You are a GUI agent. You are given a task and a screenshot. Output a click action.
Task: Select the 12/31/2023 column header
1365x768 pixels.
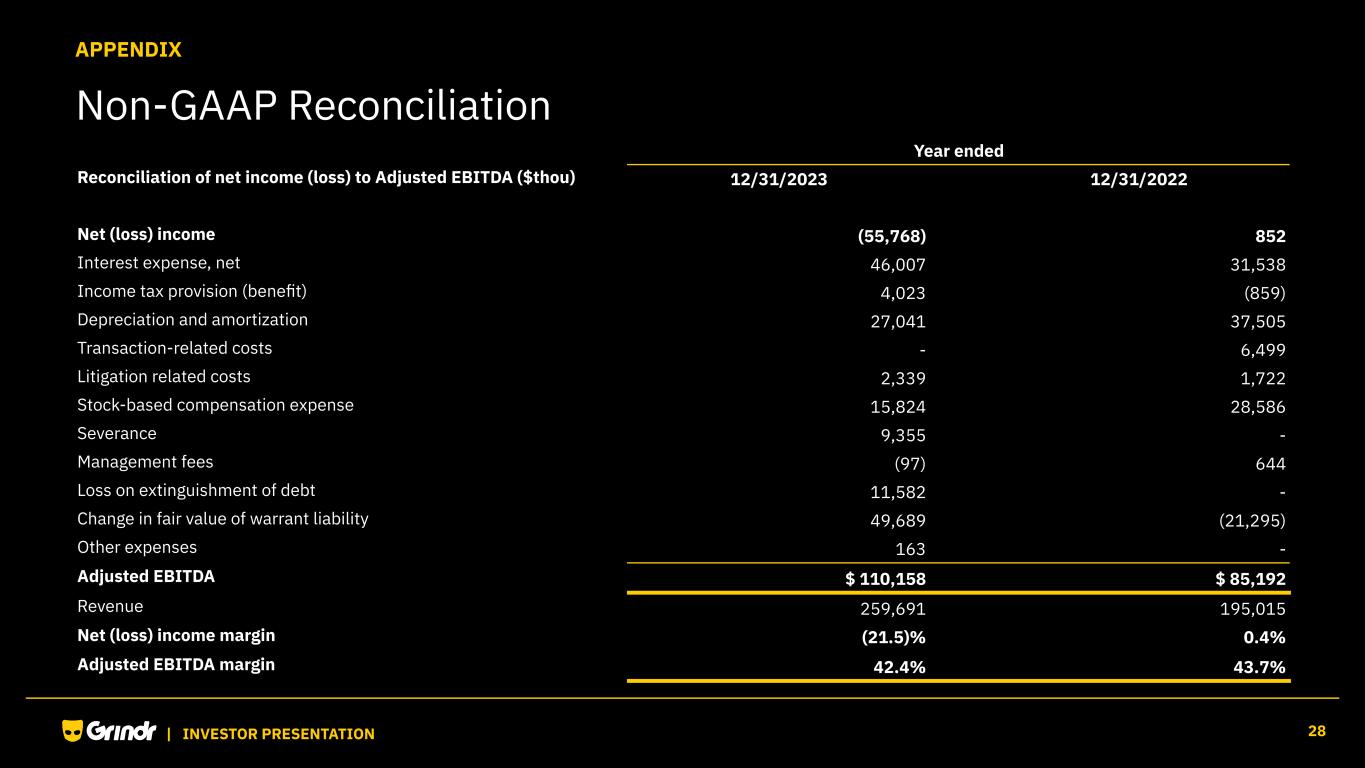pyautogui.click(x=779, y=179)
